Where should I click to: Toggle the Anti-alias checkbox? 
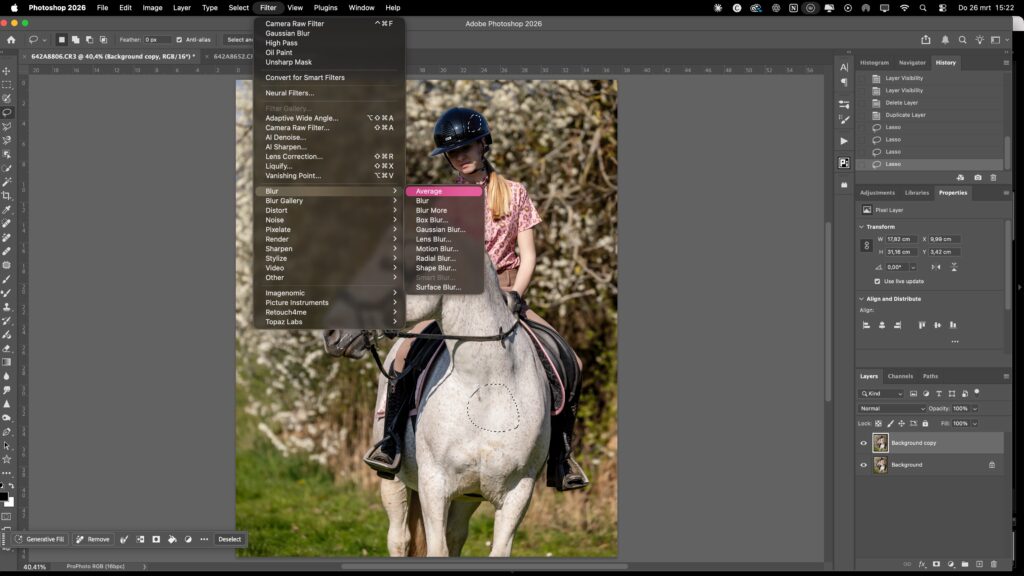(x=178, y=39)
